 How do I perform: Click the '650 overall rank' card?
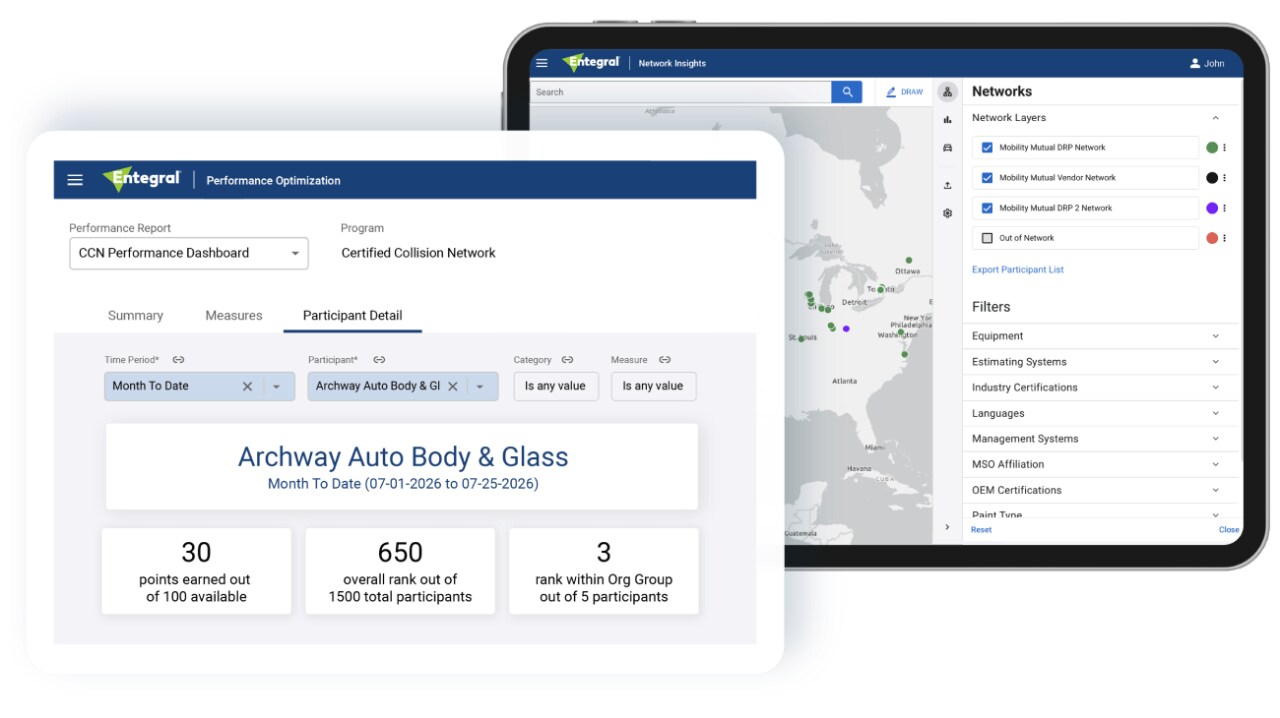[x=400, y=571]
